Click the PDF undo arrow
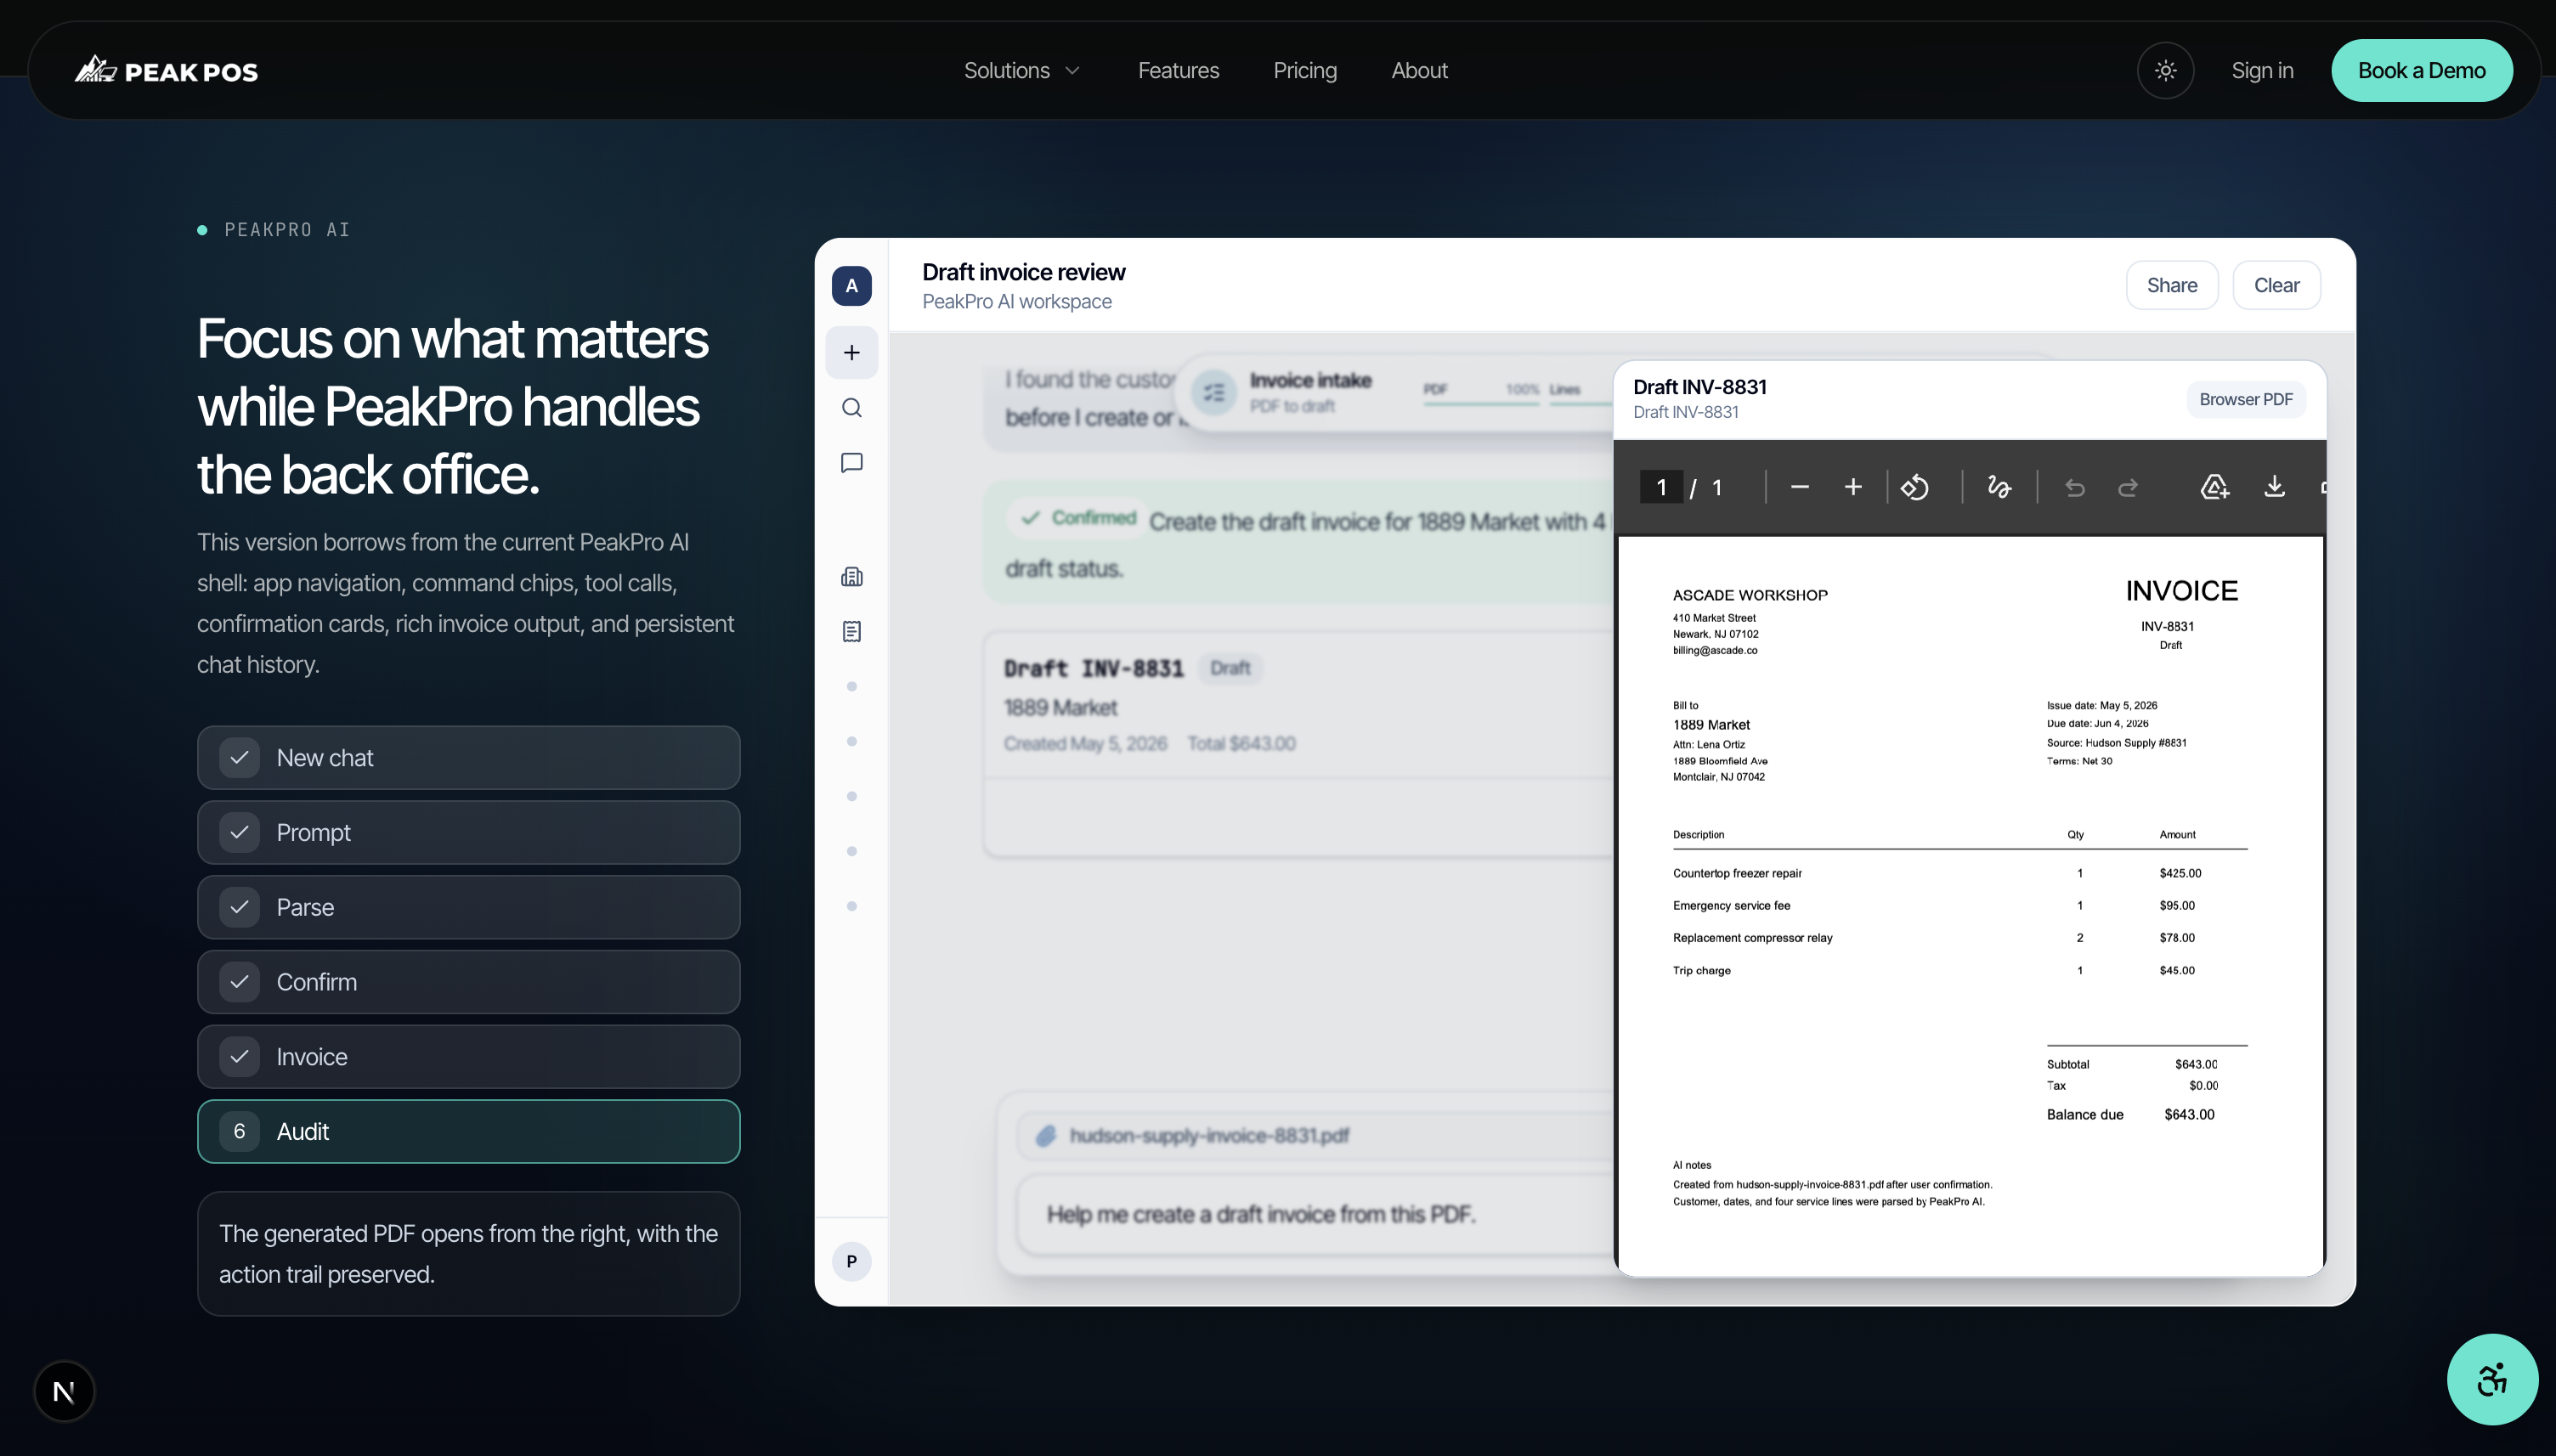 click(2074, 487)
